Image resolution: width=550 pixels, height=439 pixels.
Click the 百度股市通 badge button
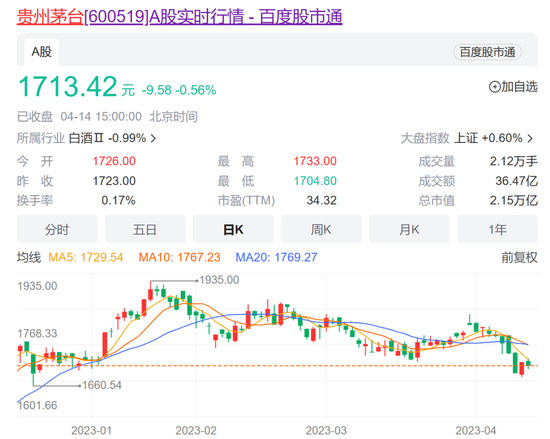(487, 52)
